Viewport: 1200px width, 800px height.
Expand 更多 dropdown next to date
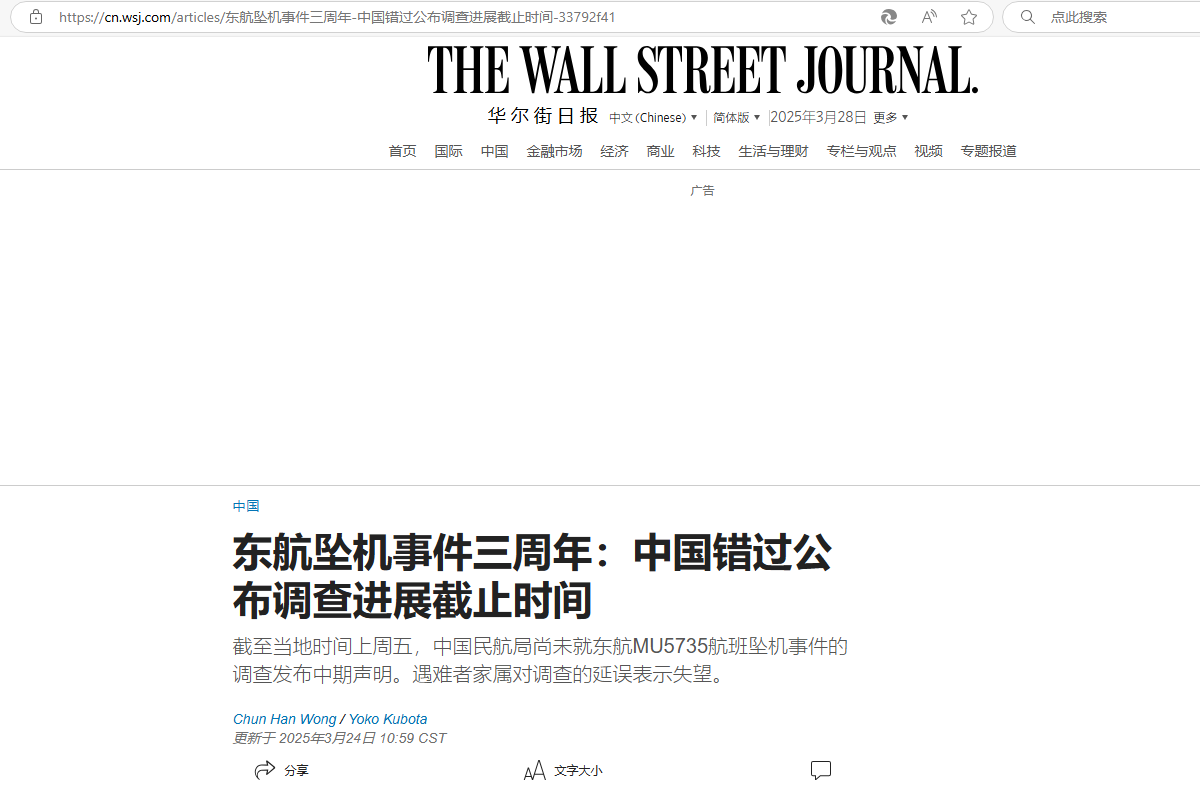click(x=891, y=117)
